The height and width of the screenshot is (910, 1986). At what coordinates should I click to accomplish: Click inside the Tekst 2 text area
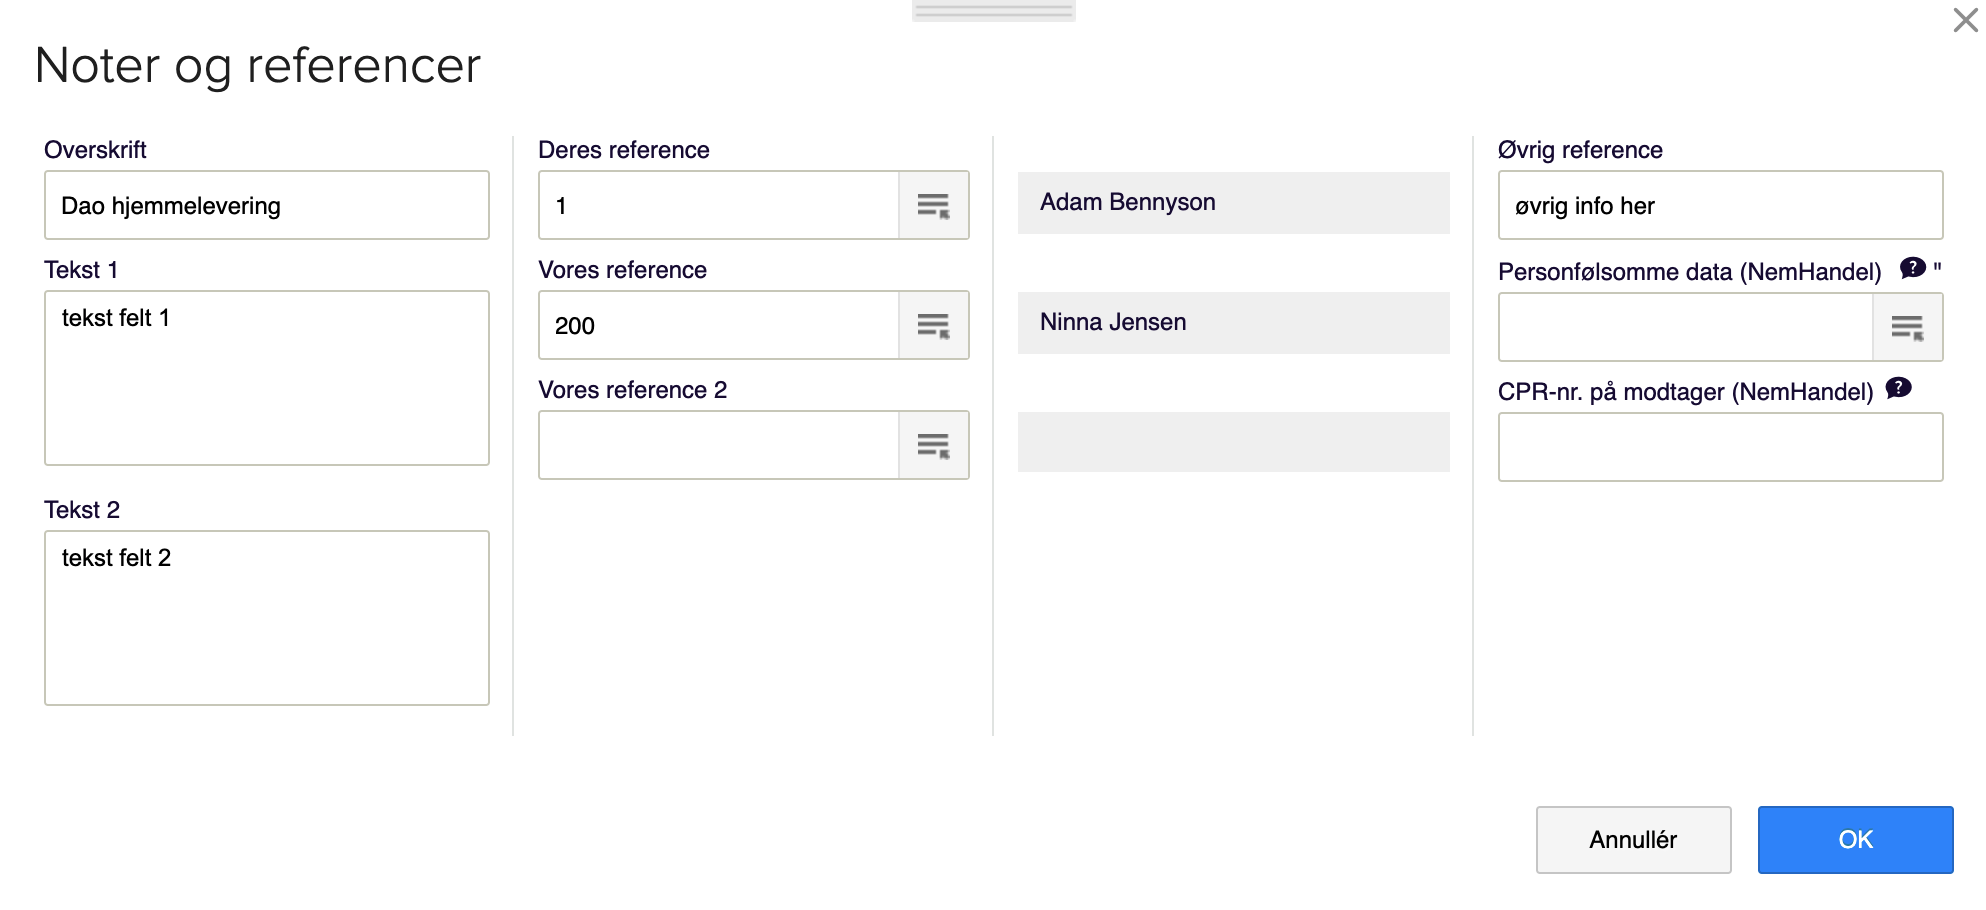(x=266, y=618)
